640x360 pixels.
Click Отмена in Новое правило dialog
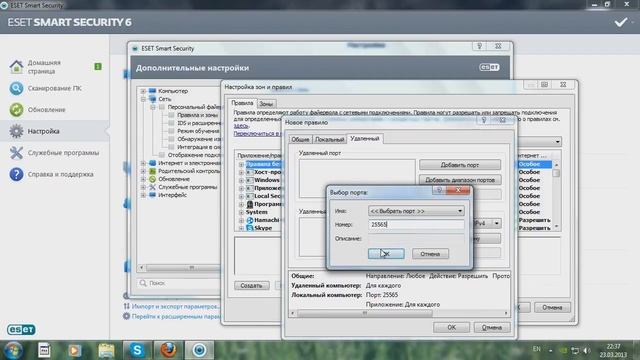492,327
